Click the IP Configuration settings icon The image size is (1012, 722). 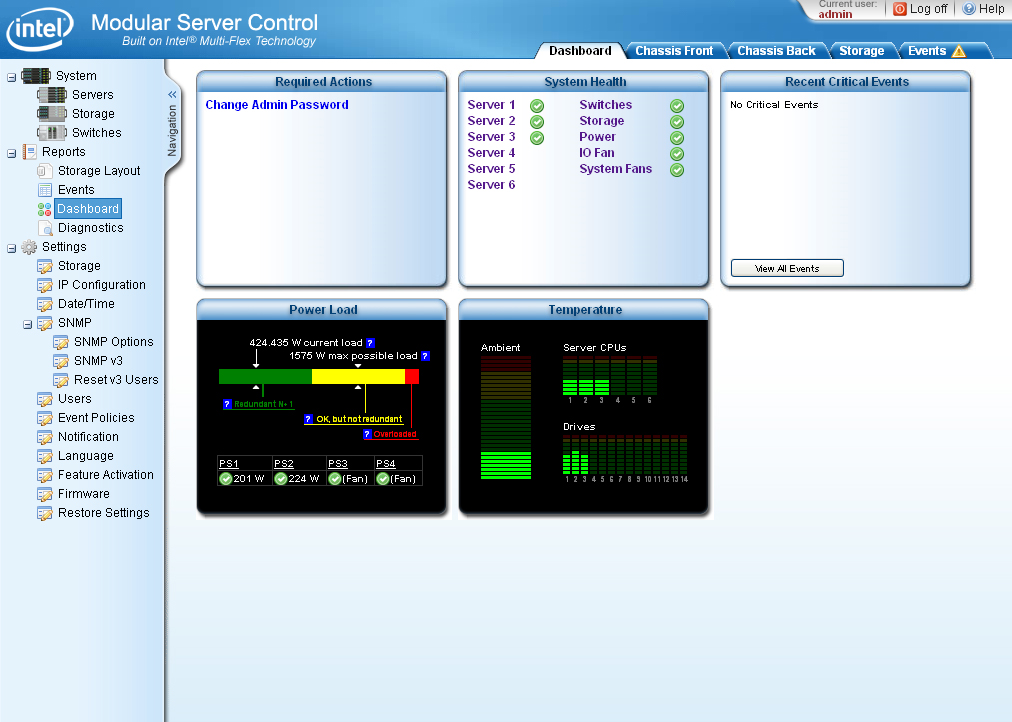[45, 285]
